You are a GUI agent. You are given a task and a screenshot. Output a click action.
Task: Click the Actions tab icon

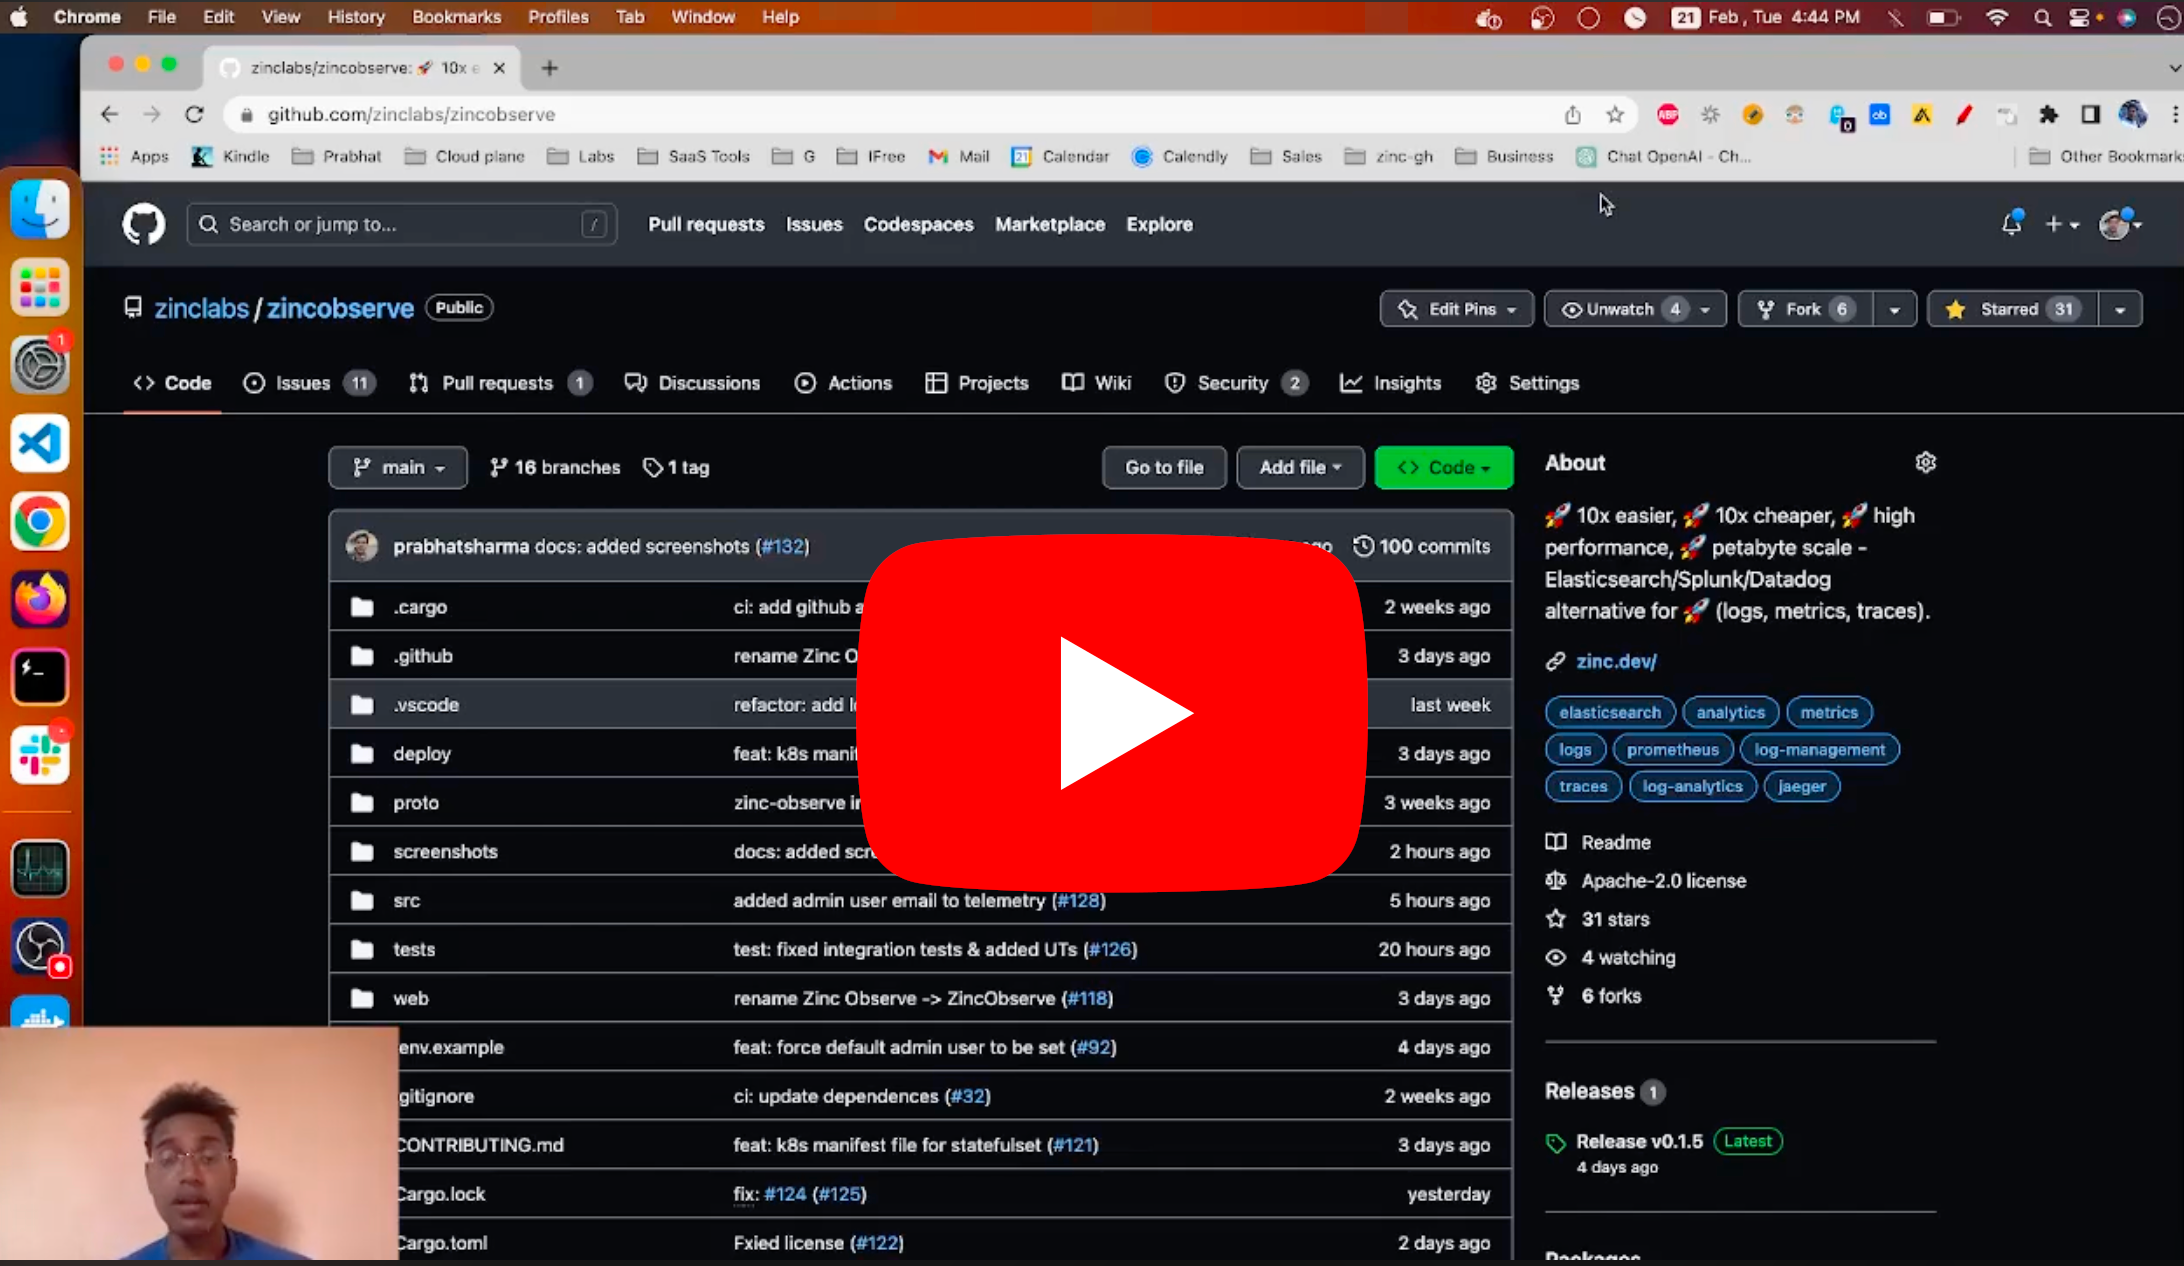point(806,381)
